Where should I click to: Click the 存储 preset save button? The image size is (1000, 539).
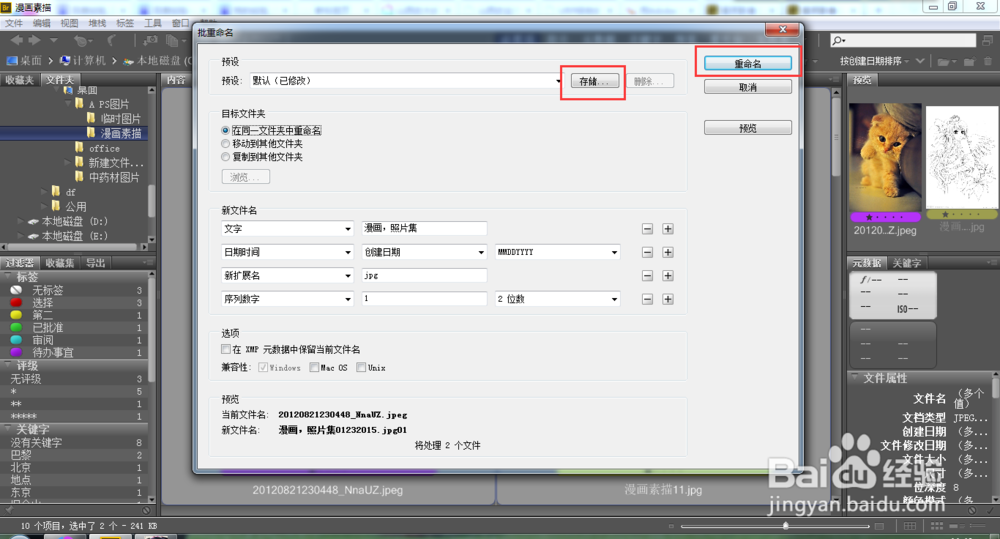[x=594, y=81]
